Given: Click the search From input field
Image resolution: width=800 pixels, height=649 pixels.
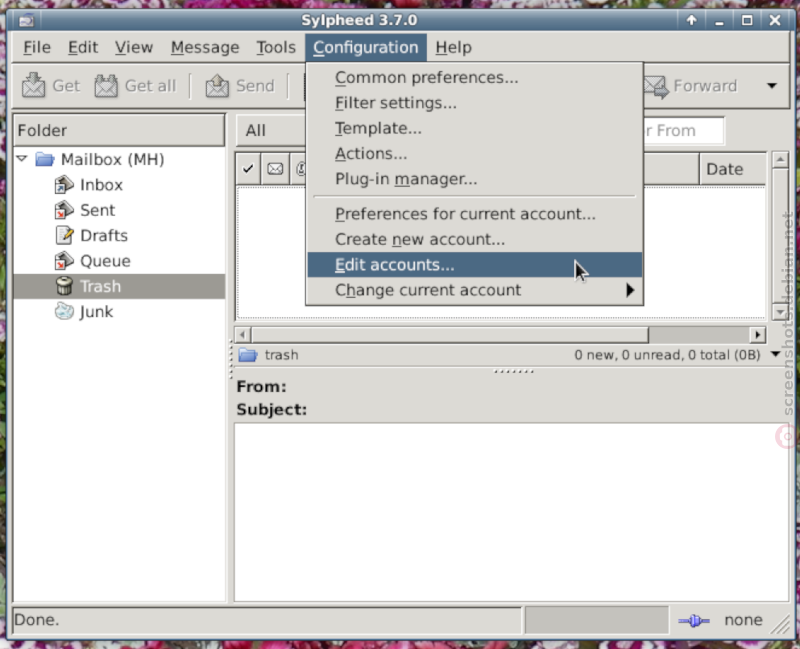Looking at the screenshot, I should [x=684, y=131].
